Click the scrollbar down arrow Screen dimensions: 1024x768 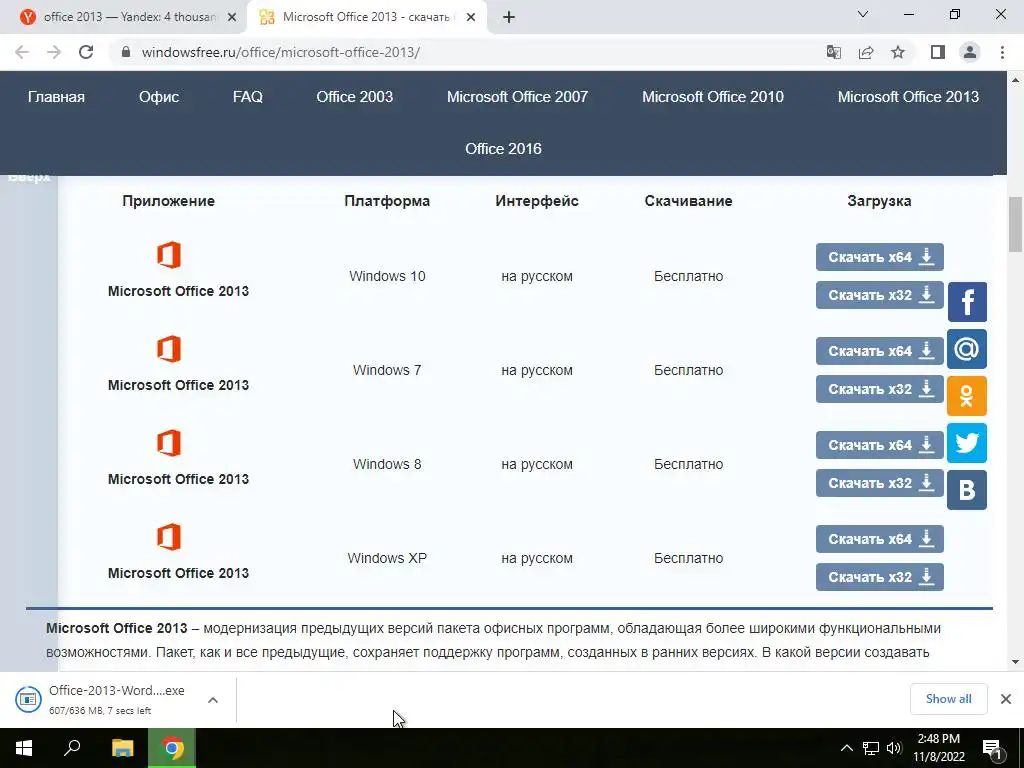1016,662
